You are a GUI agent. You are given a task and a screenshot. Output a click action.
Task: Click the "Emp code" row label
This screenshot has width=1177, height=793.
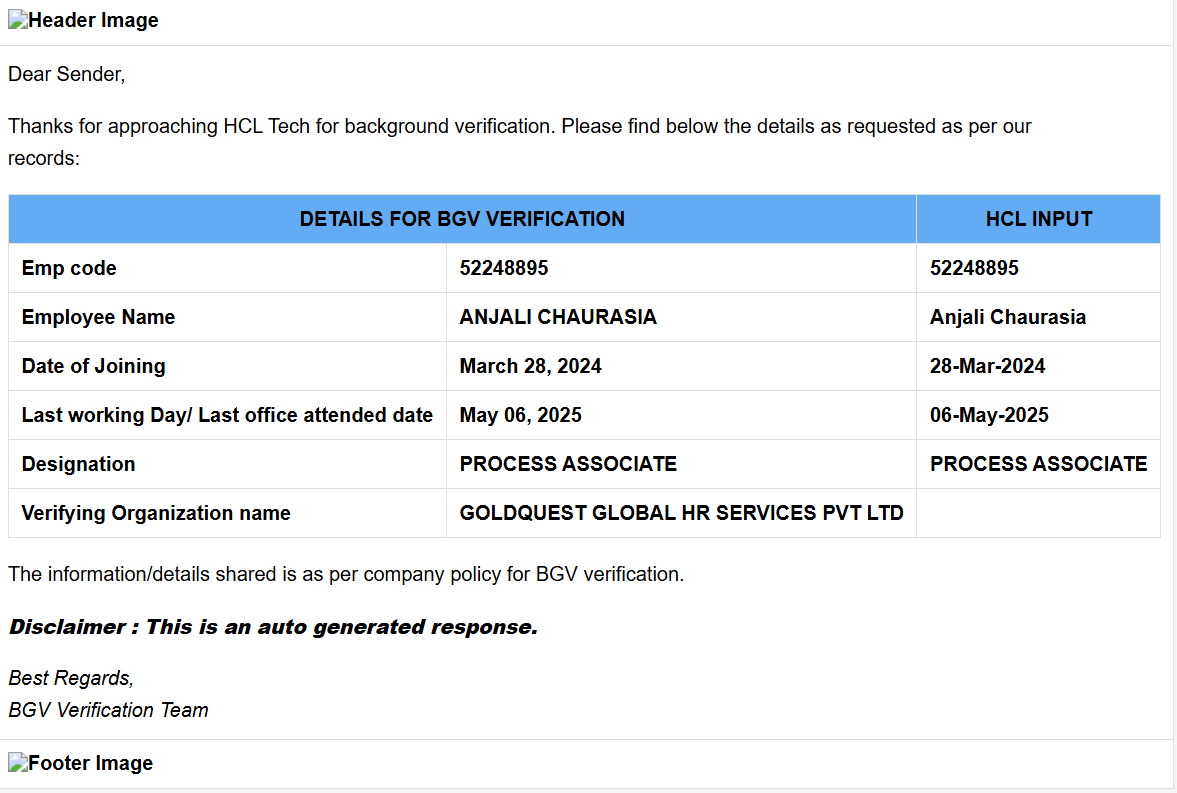click(x=69, y=268)
